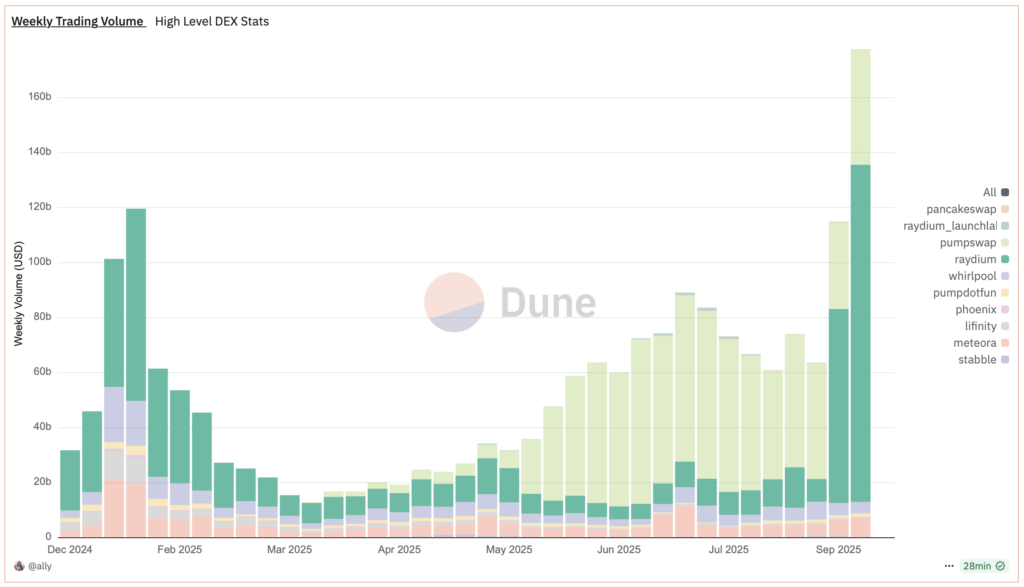Toggle the pancakeswap series in the legend
Viewport: 1024px width, 587px height.
961,210
